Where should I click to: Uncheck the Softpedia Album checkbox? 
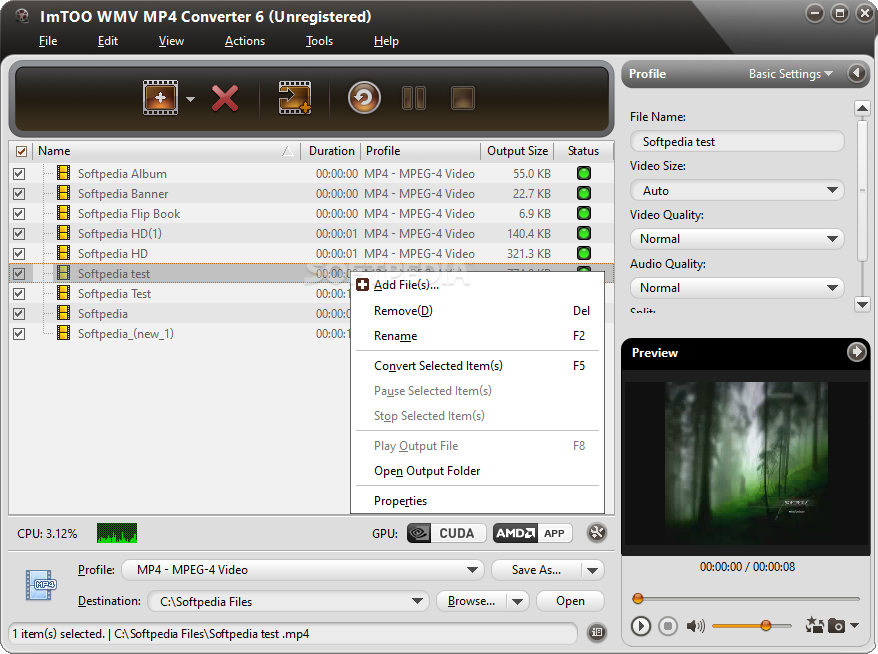(19, 174)
